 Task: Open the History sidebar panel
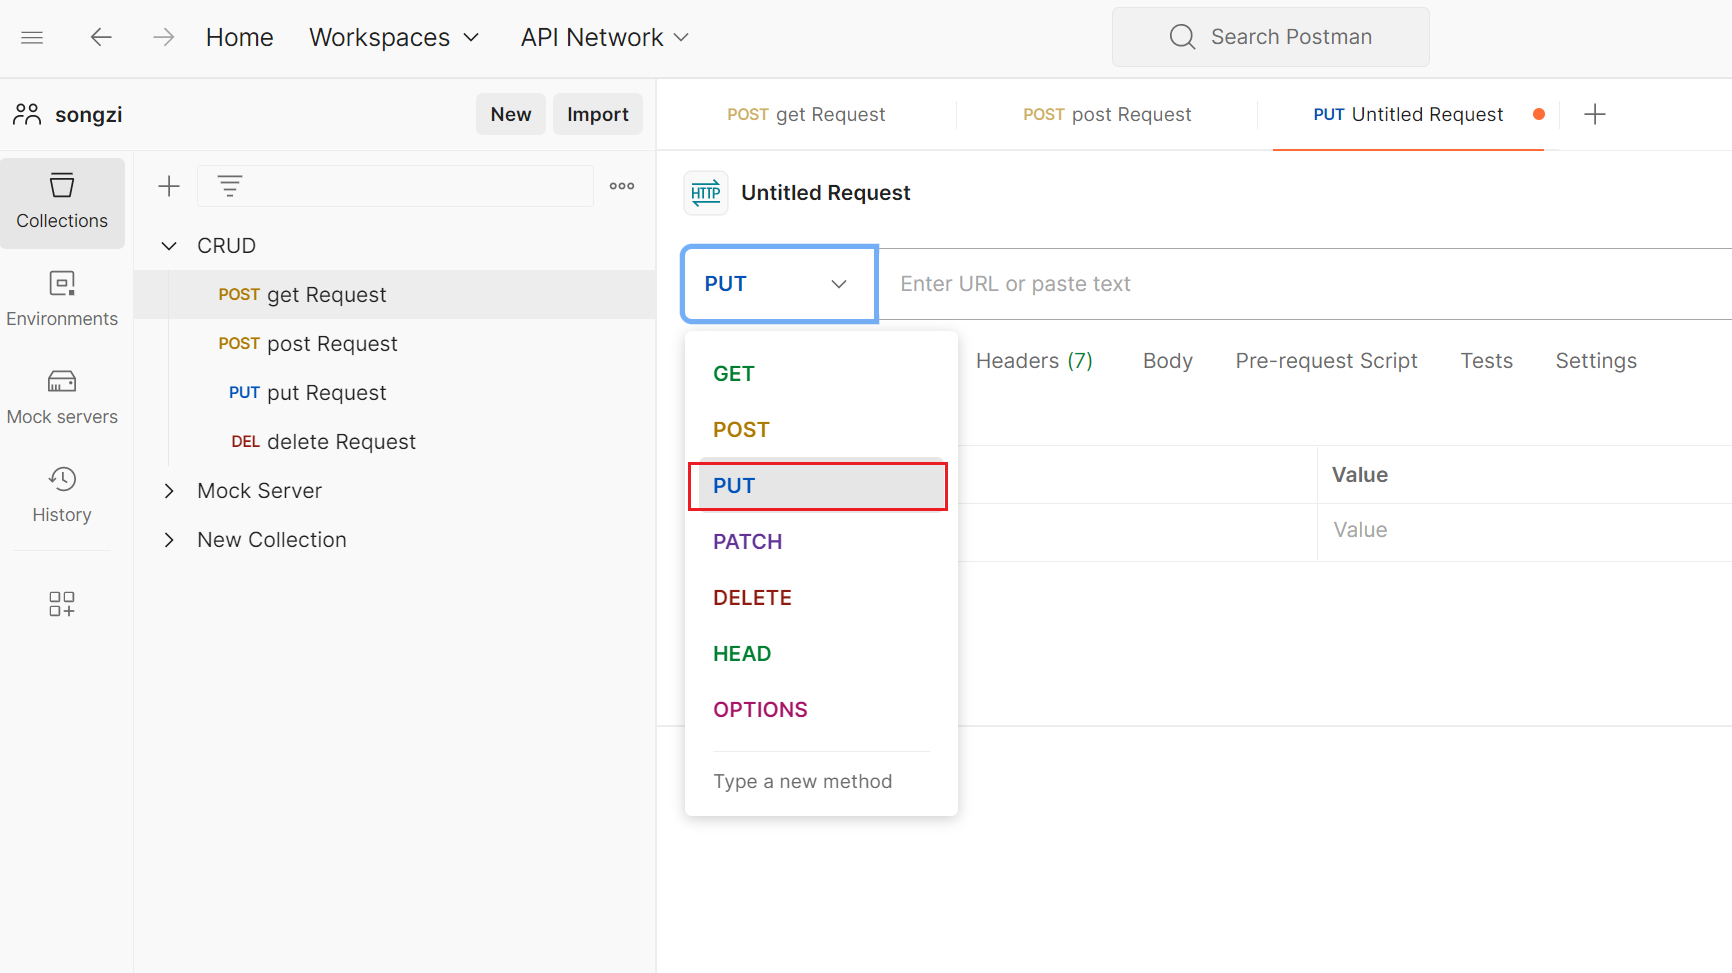62,495
